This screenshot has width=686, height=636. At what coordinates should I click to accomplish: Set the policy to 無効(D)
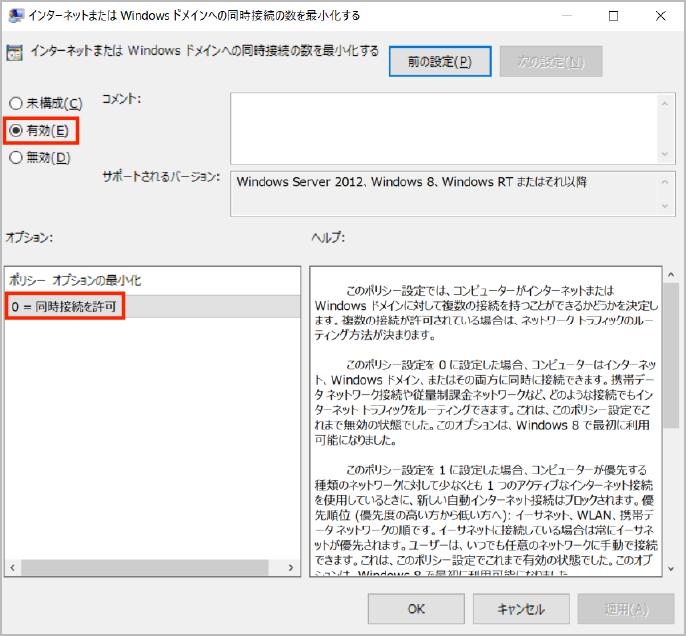[16, 157]
